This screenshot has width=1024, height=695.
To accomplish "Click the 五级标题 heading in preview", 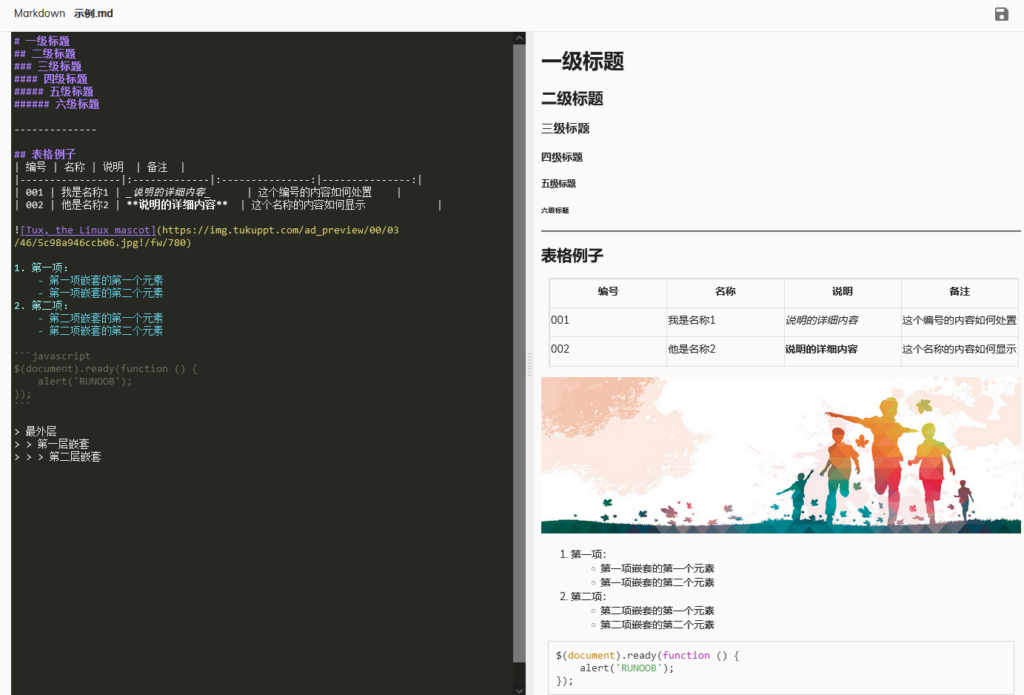I will (x=558, y=184).
